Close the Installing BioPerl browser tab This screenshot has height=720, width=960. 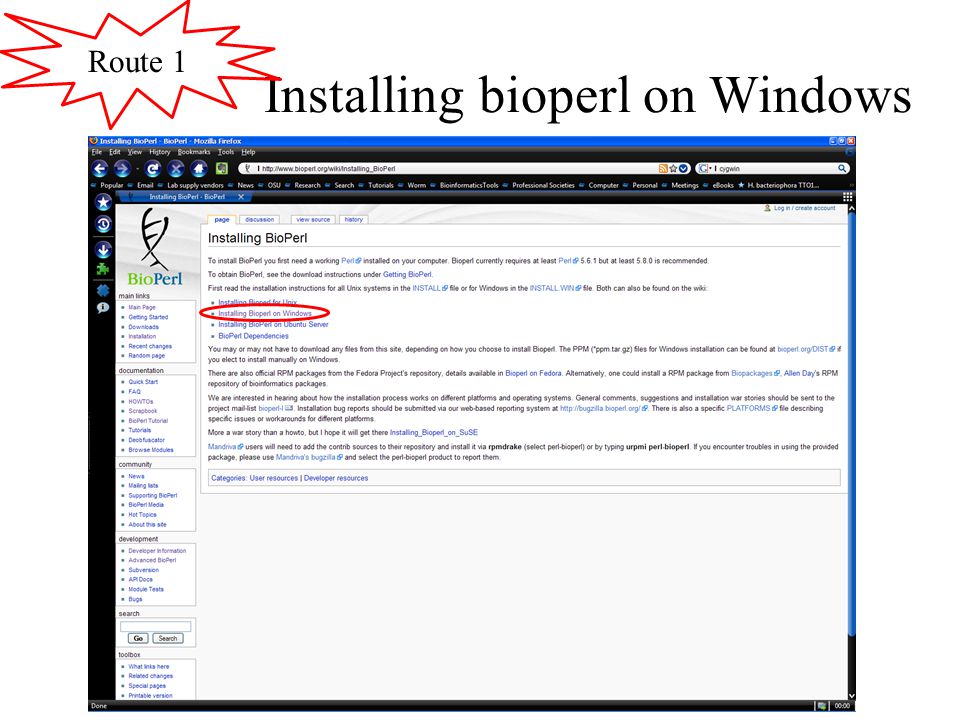tap(241, 197)
